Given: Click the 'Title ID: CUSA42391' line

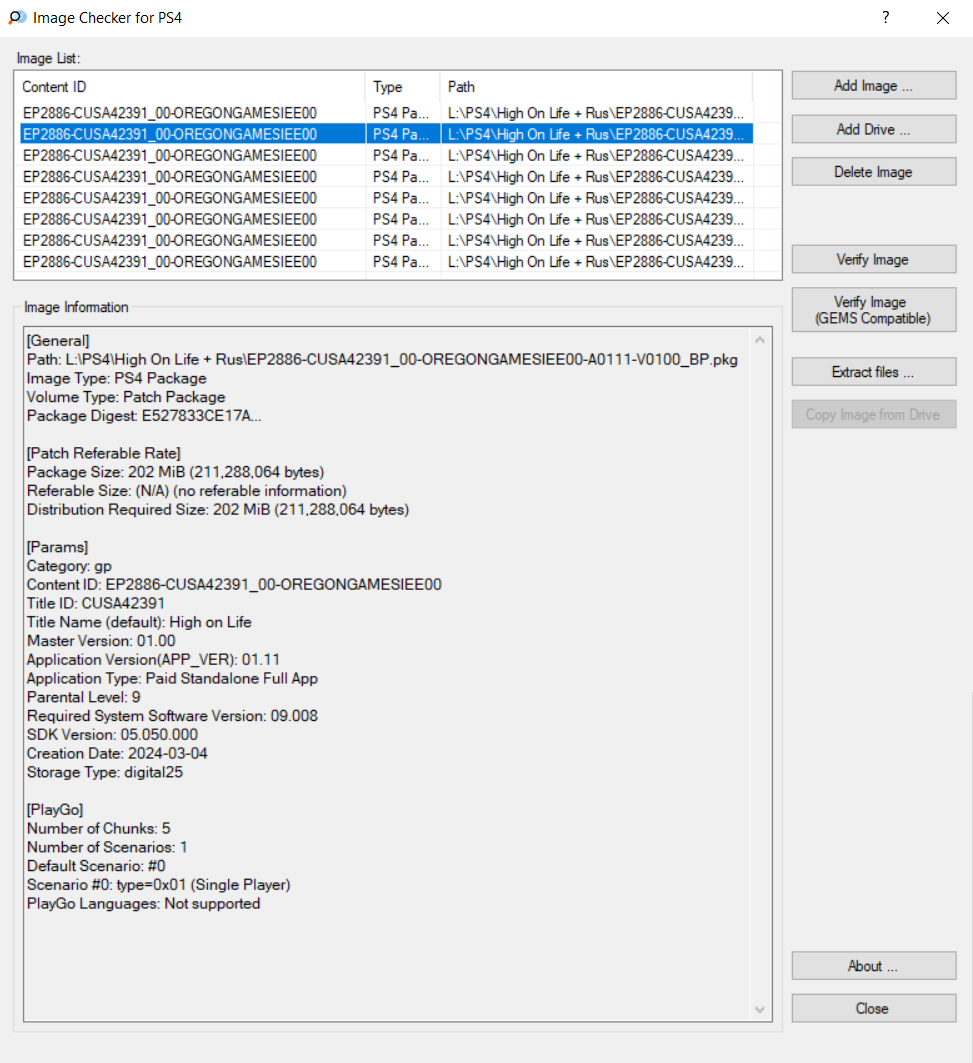Looking at the screenshot, I should click(96, 603).
